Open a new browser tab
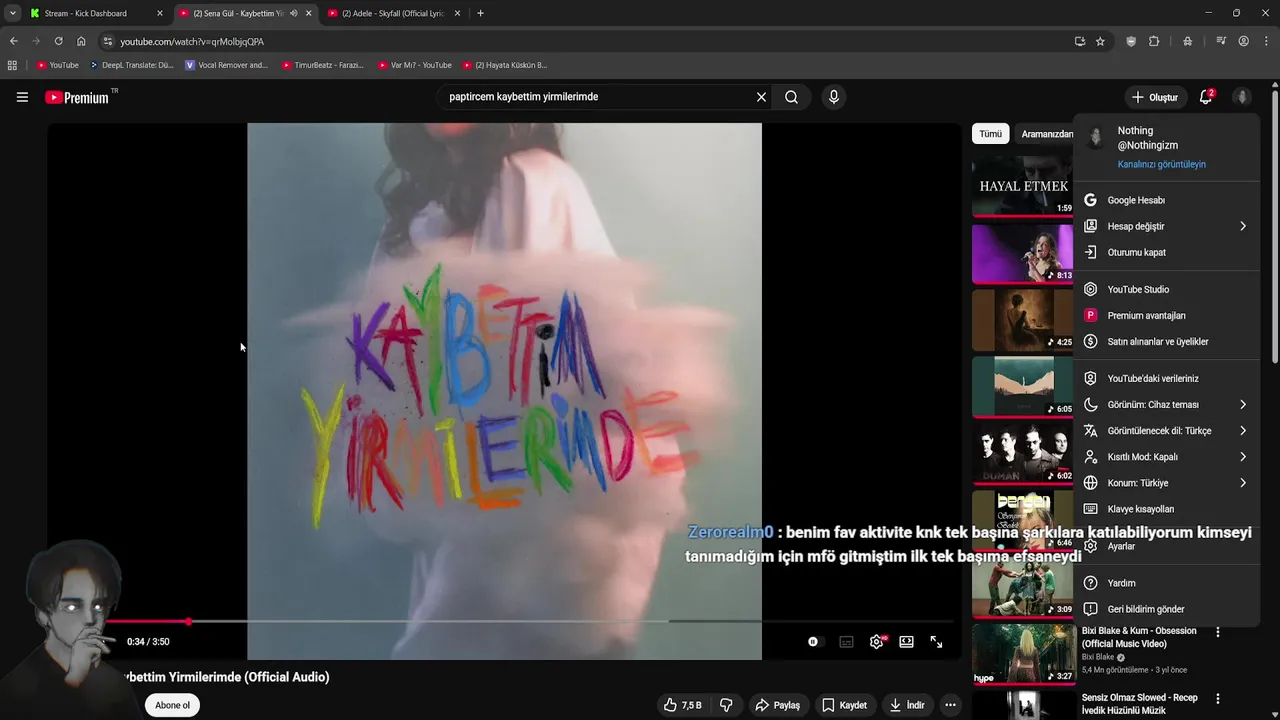The image size is (1280, 720). [480, 13]
